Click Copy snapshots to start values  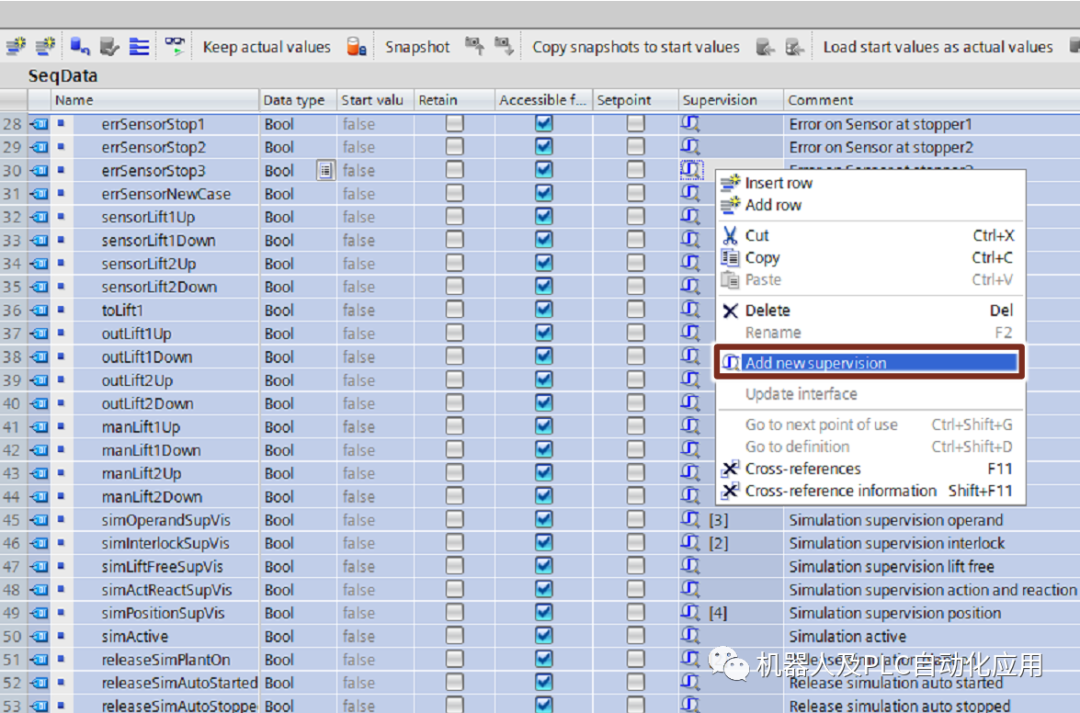click(x=635, y=47)
